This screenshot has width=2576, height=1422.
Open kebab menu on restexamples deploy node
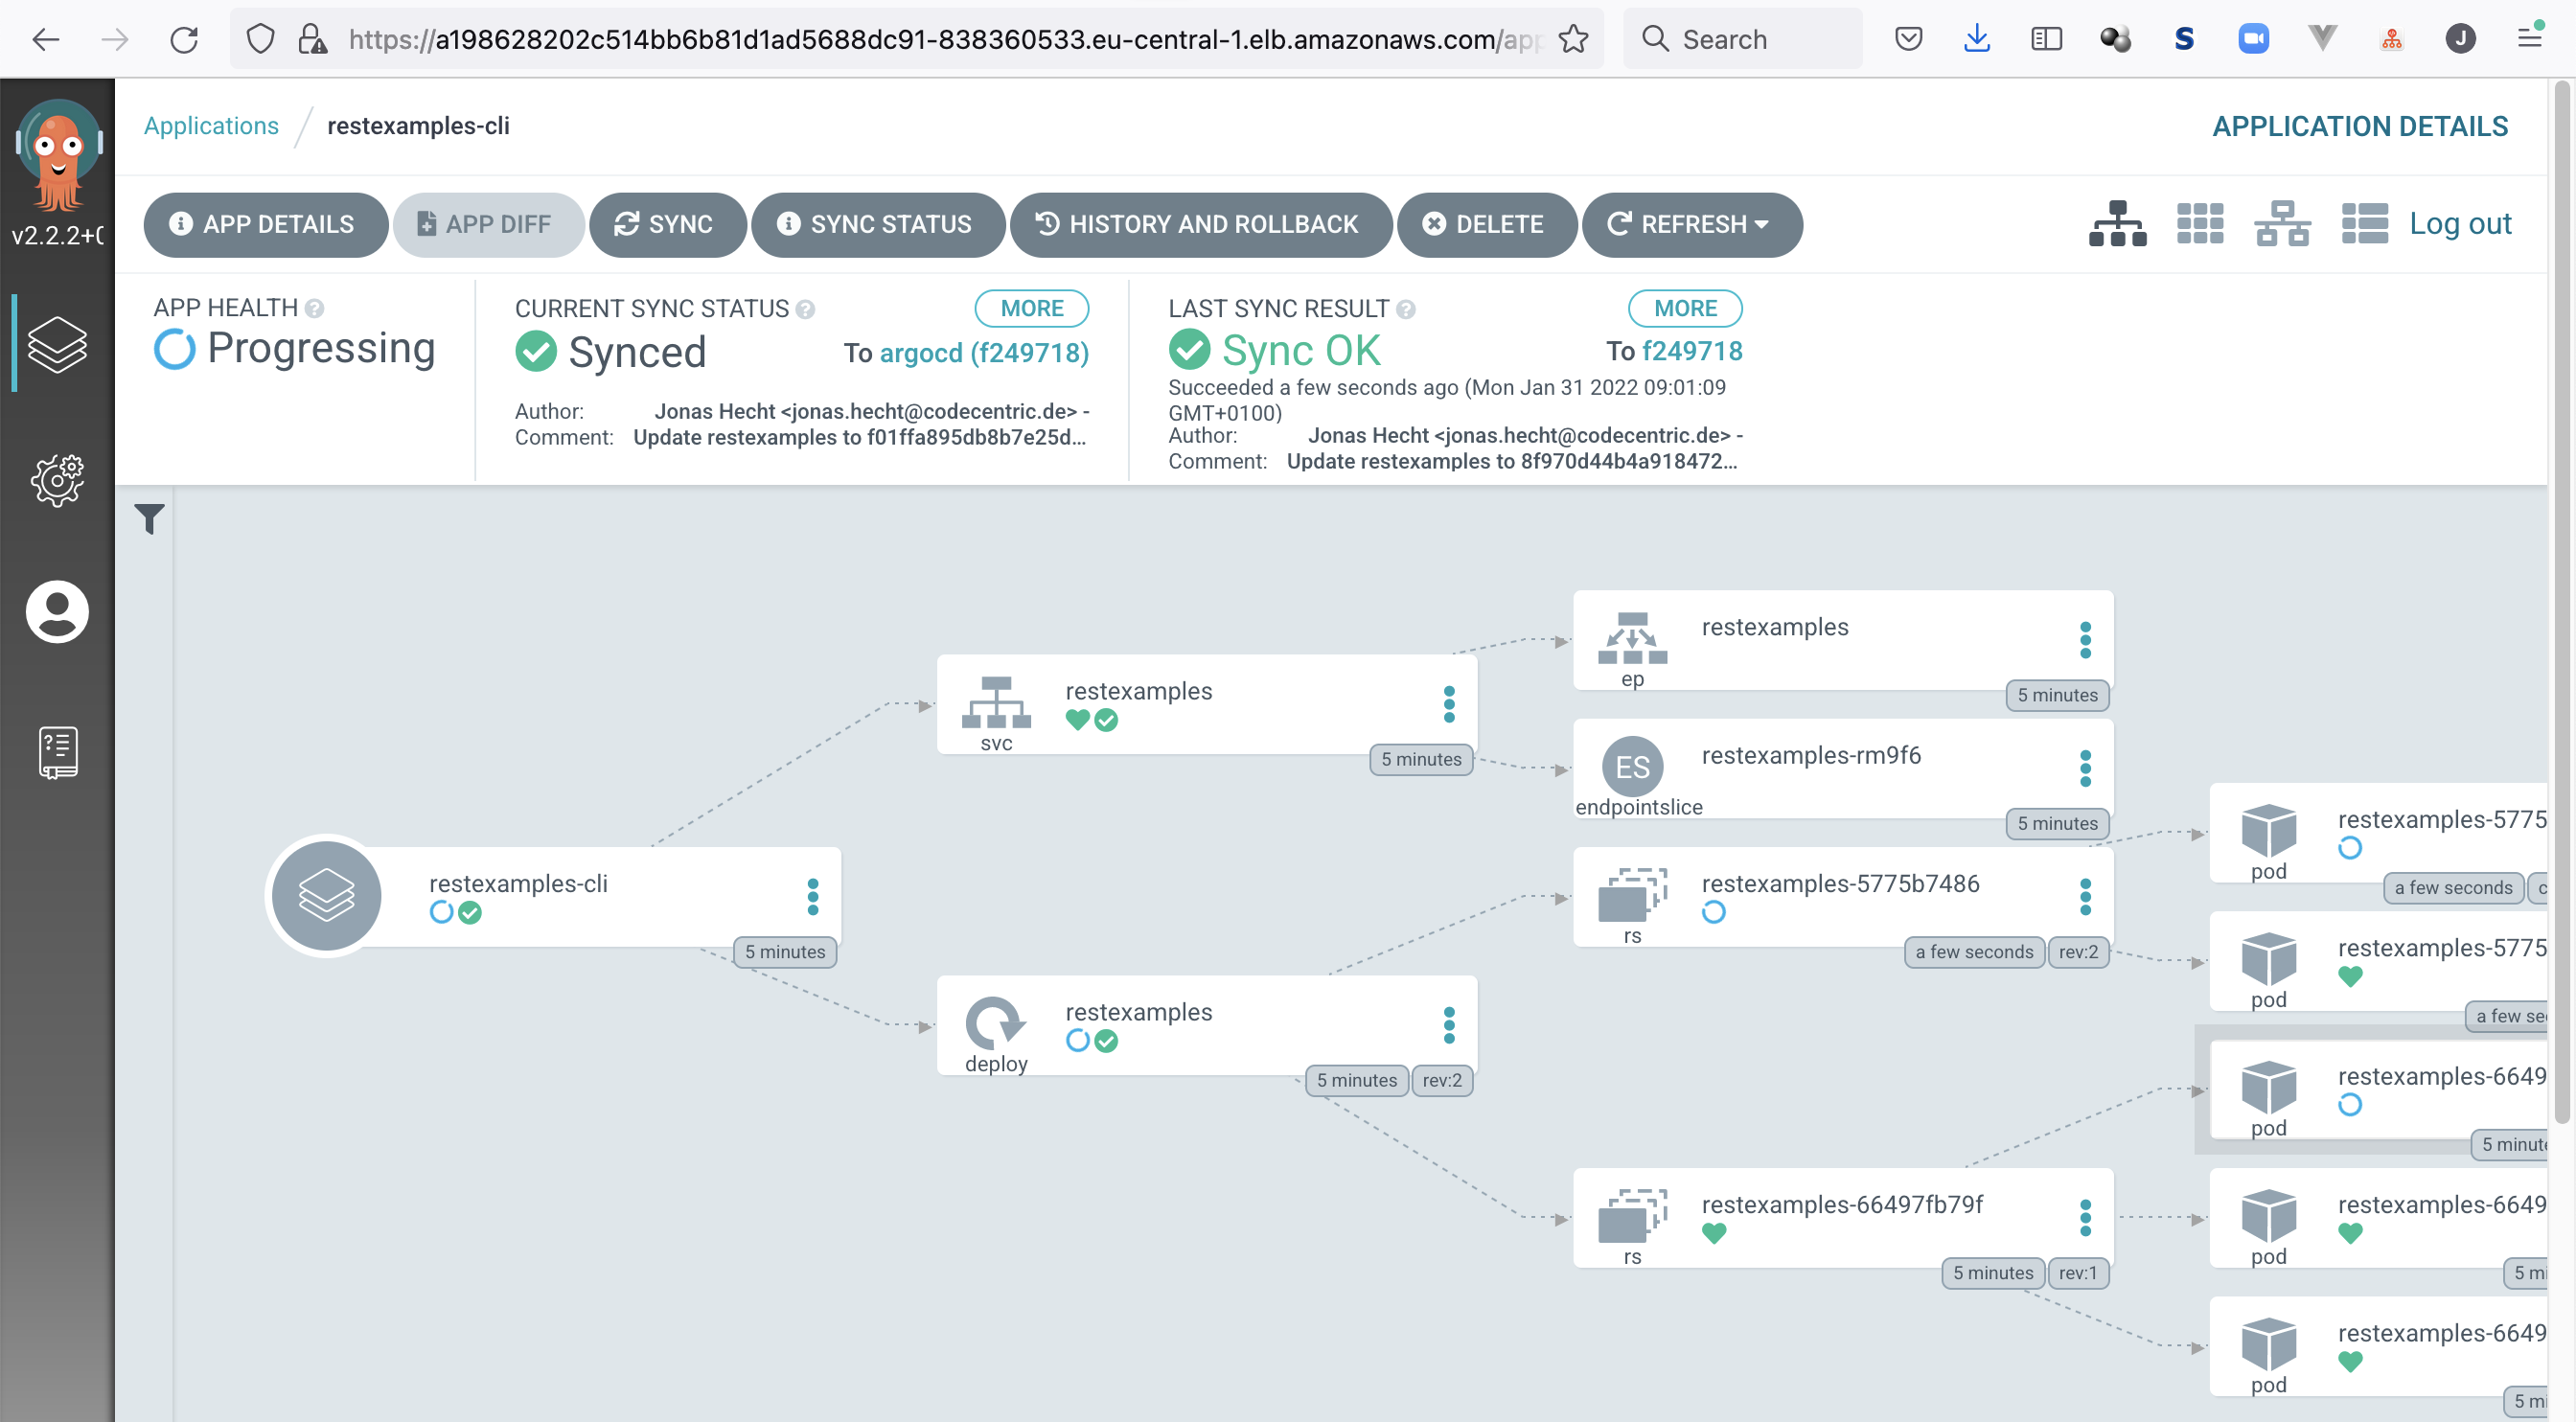pyautogui.click(x=1449, y=1025)
